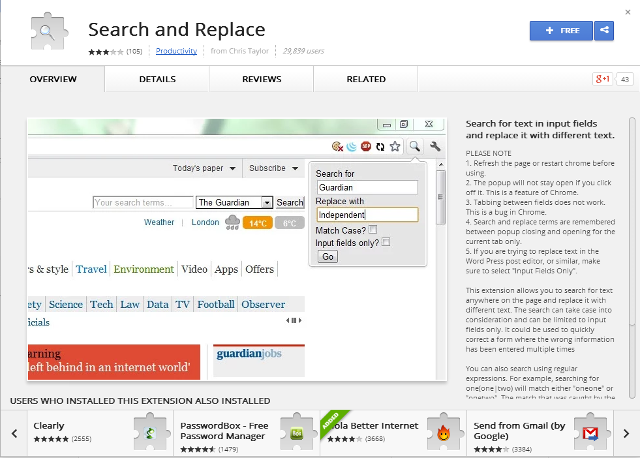Click the screenshot page vertical scrollbar
The width and height of the screenshot is (640, 458).
pos(441,197)
